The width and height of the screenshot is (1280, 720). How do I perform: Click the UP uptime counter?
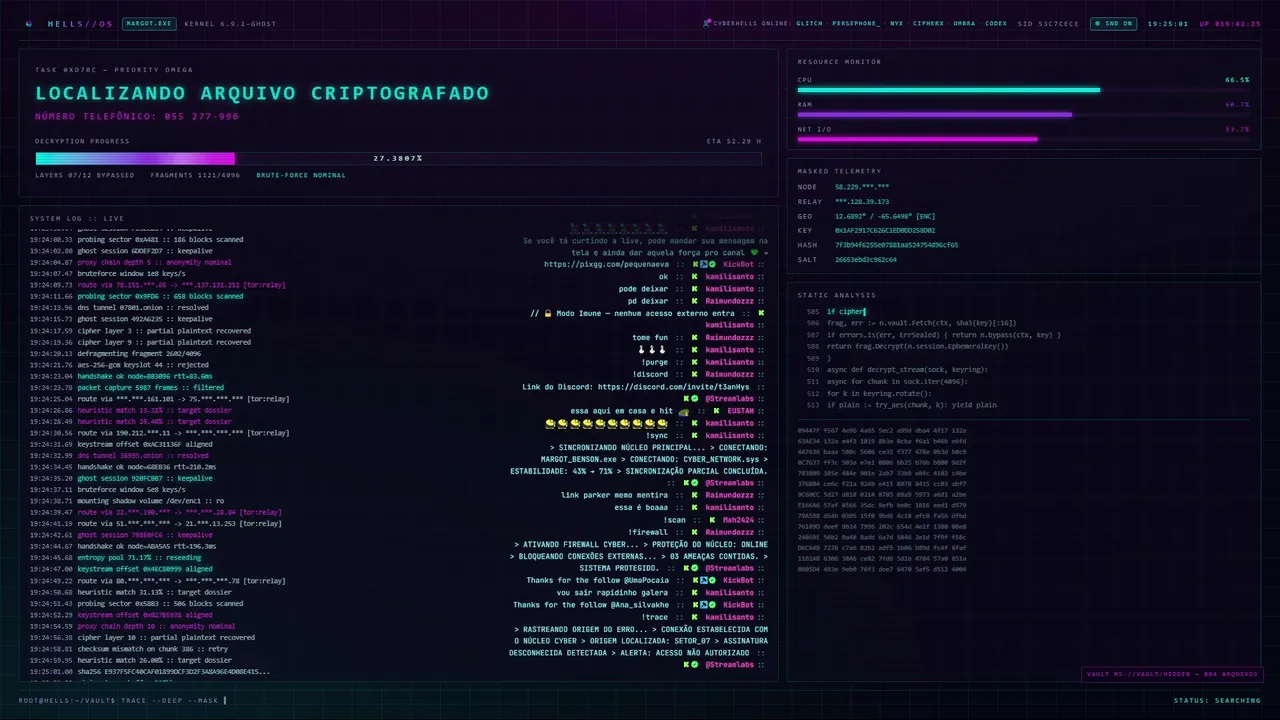point(1230,23)
